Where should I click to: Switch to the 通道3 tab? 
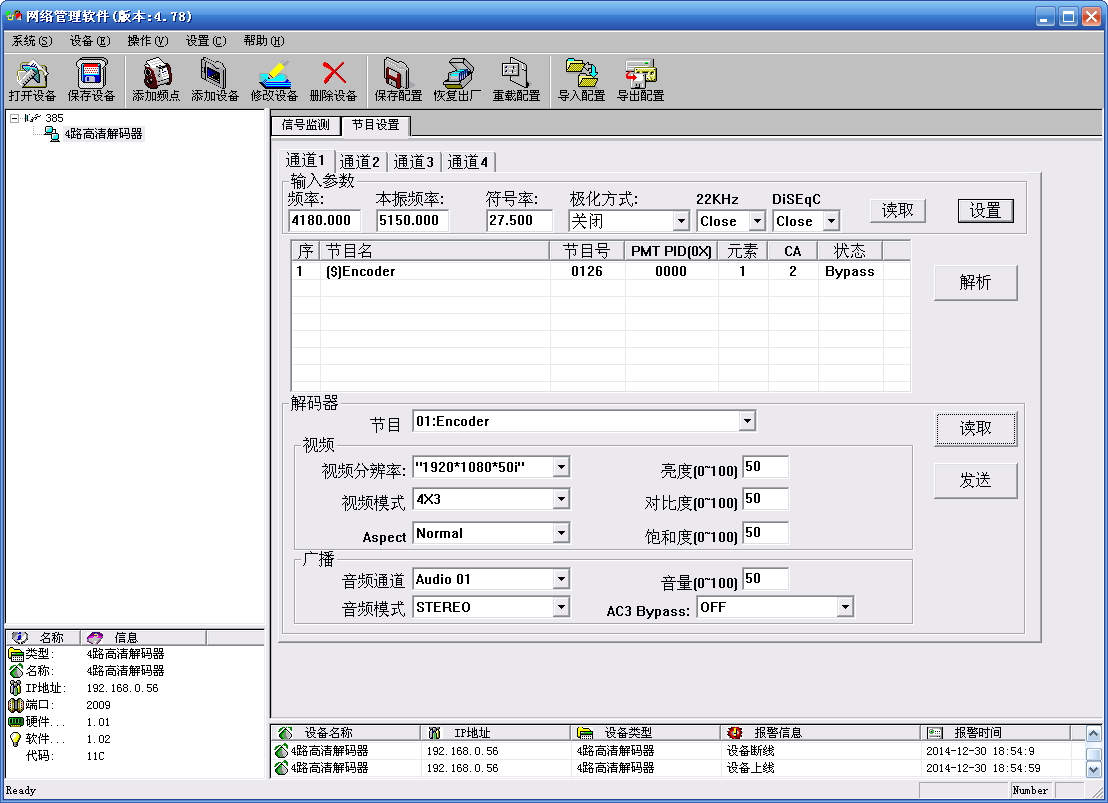[x=413, y=162]
